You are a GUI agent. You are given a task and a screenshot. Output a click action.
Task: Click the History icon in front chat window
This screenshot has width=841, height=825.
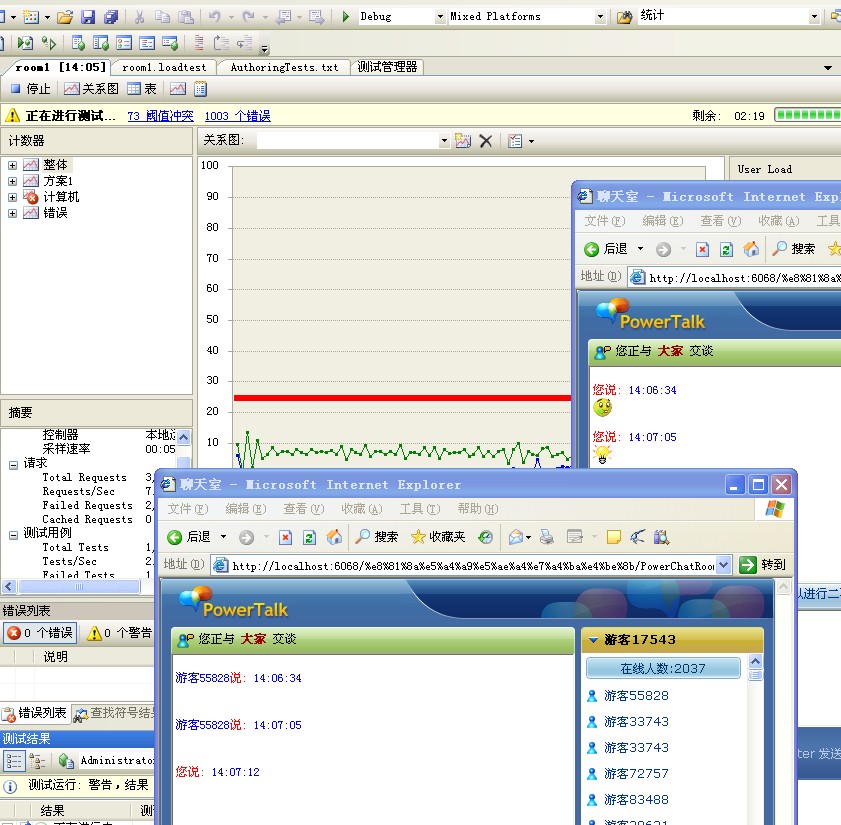point(485,536)
